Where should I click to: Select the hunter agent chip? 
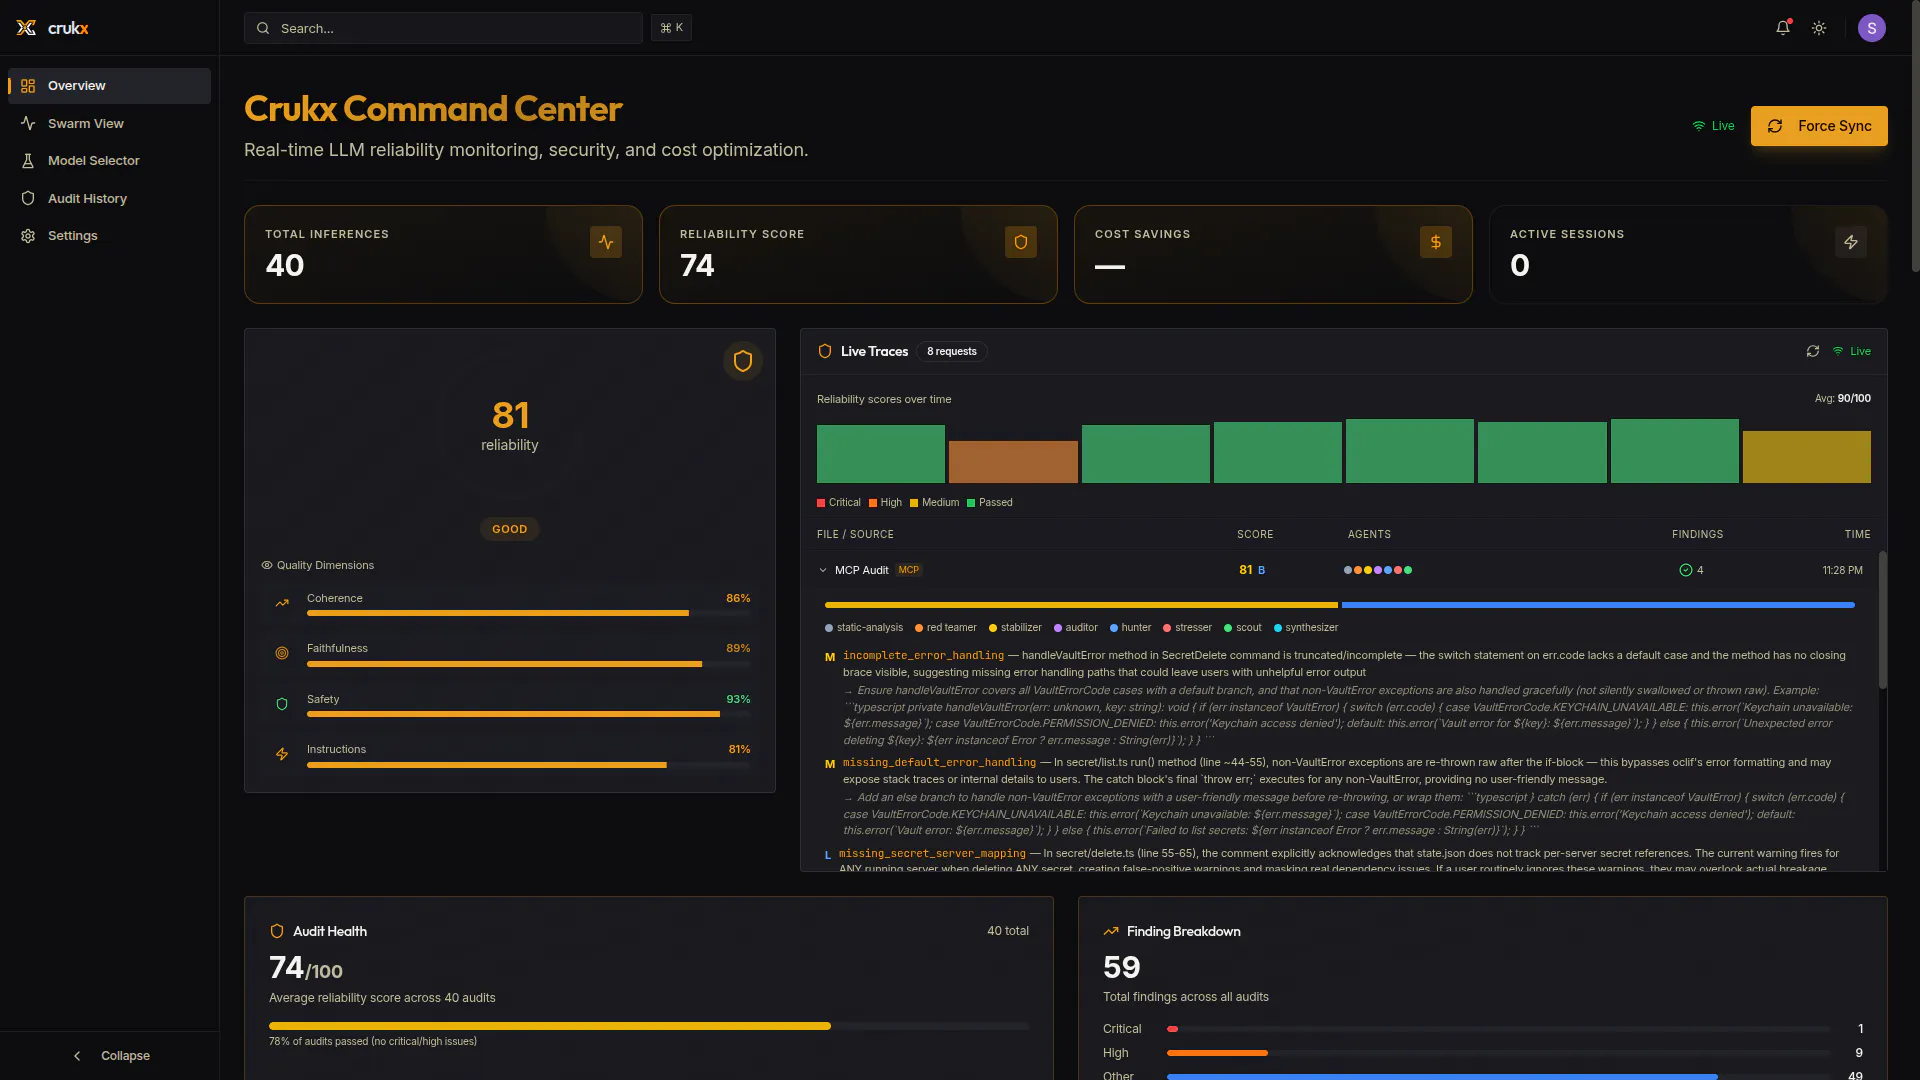(1131, 628)
